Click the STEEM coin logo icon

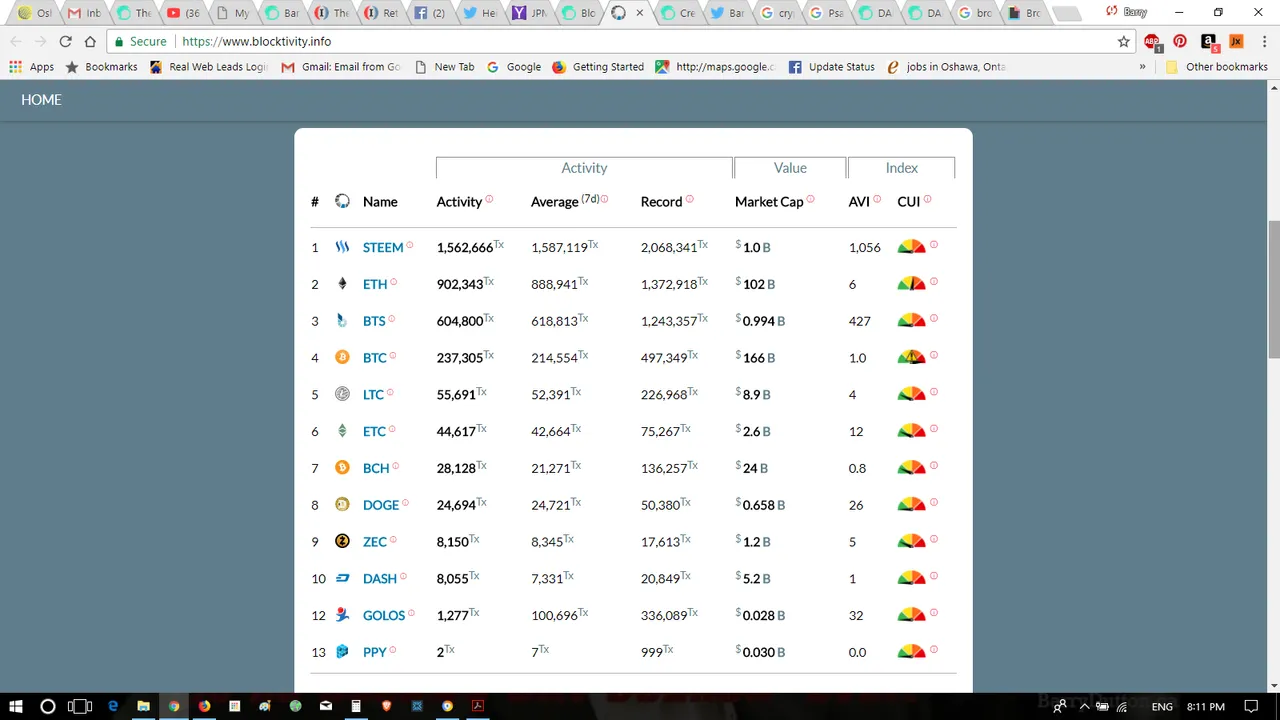(x=342, y=247)
